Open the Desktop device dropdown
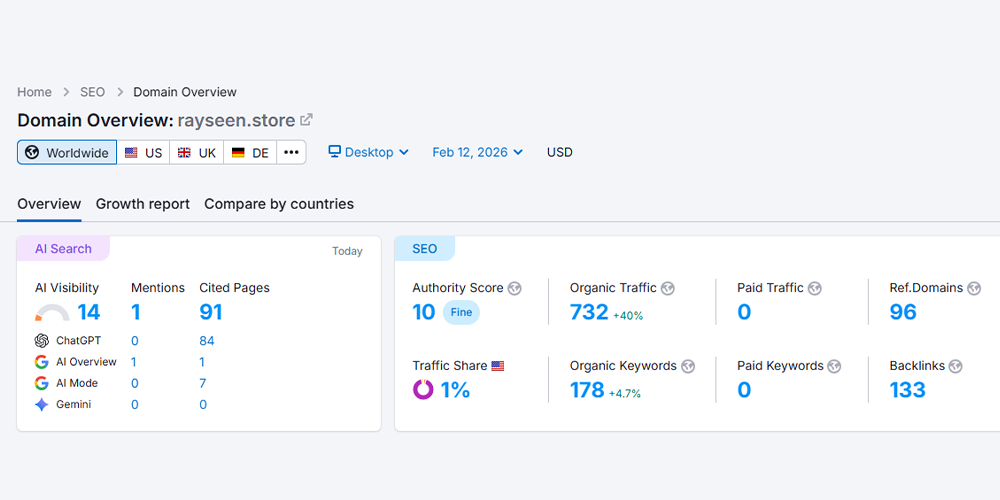 coord(369,153)
